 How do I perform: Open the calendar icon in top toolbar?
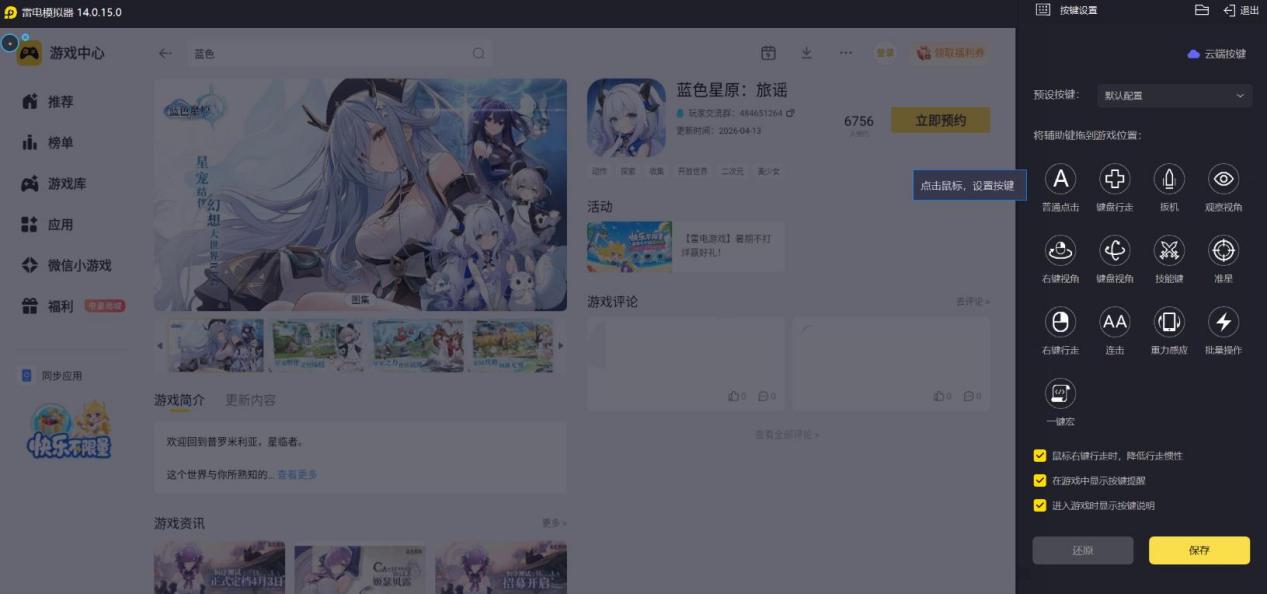click(x=768, y=53)
